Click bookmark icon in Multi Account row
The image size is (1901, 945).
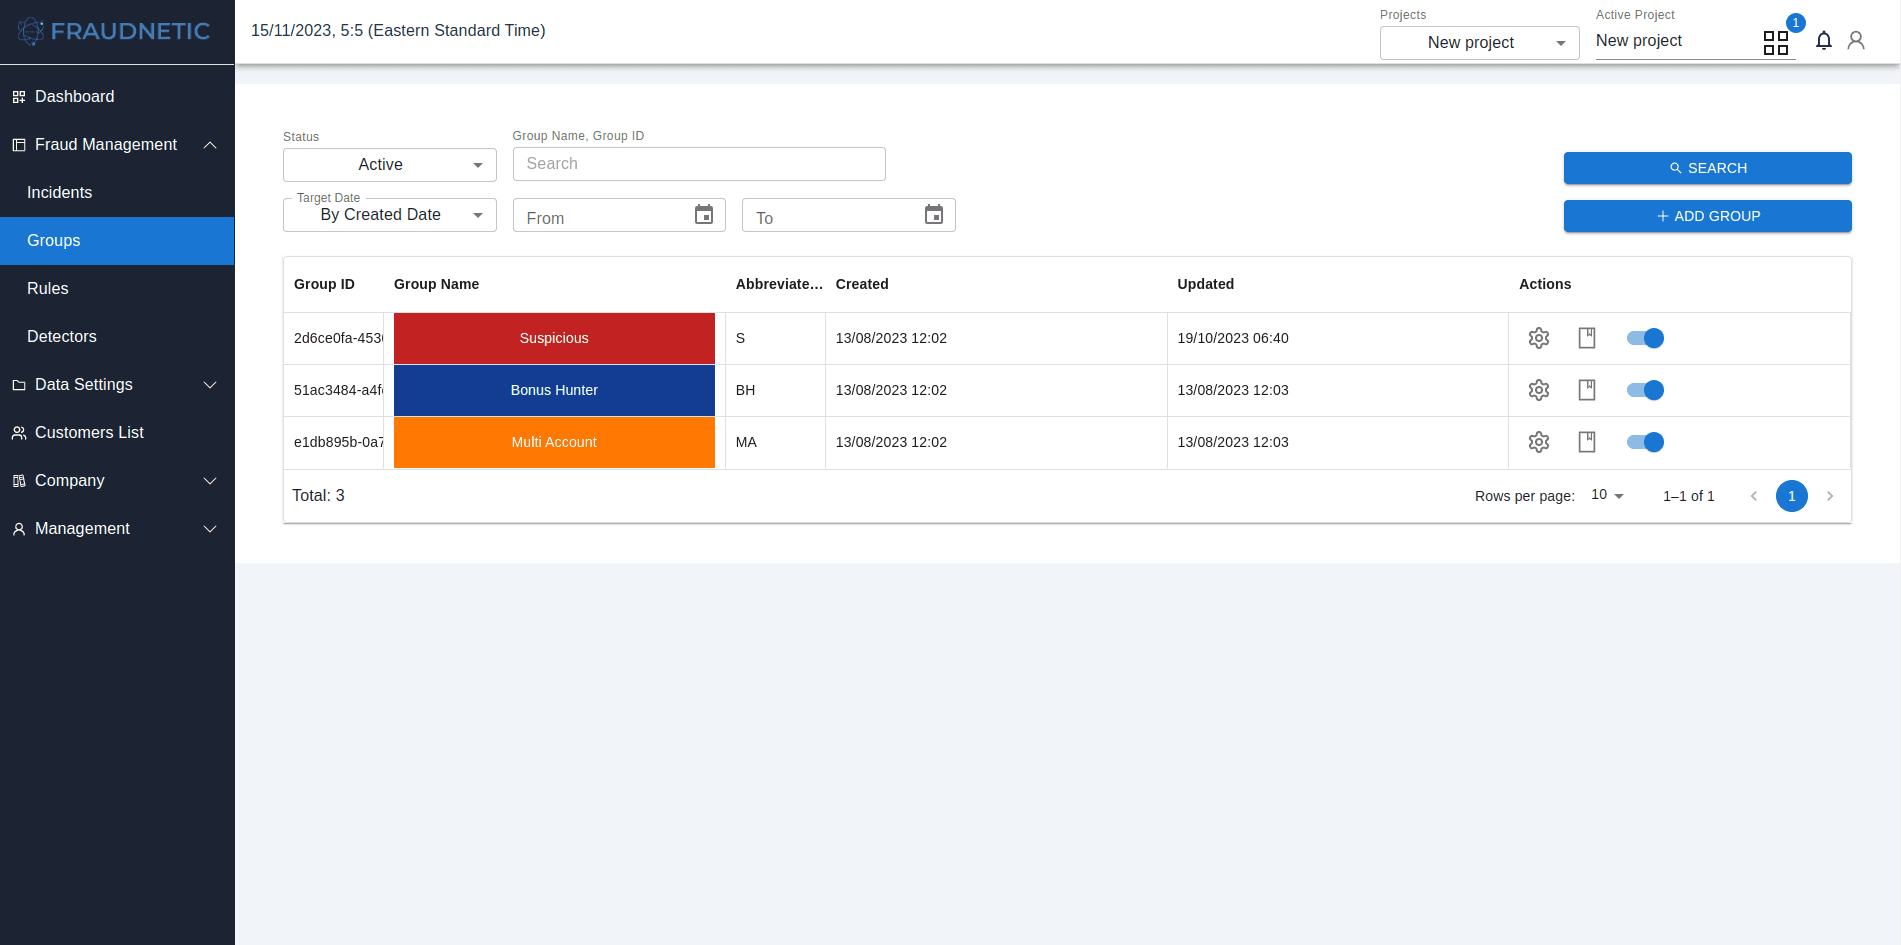tap(1587, 442)
